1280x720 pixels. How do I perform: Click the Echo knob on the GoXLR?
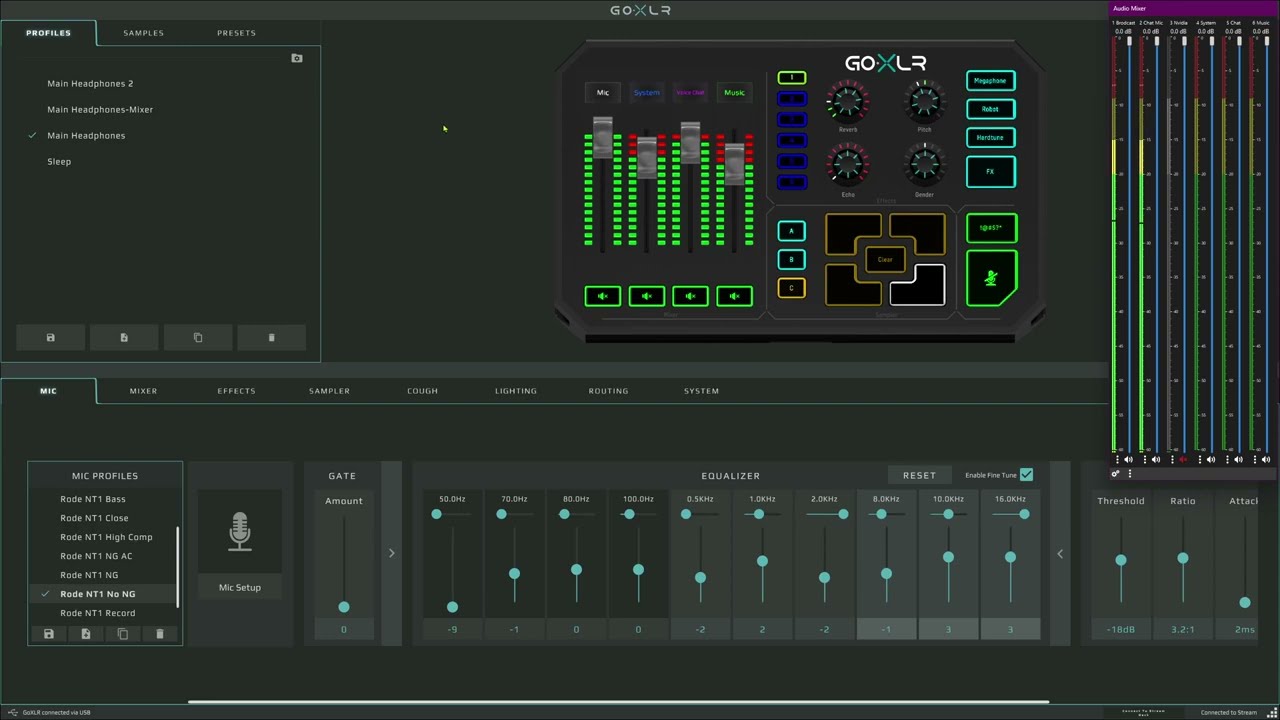848,166
